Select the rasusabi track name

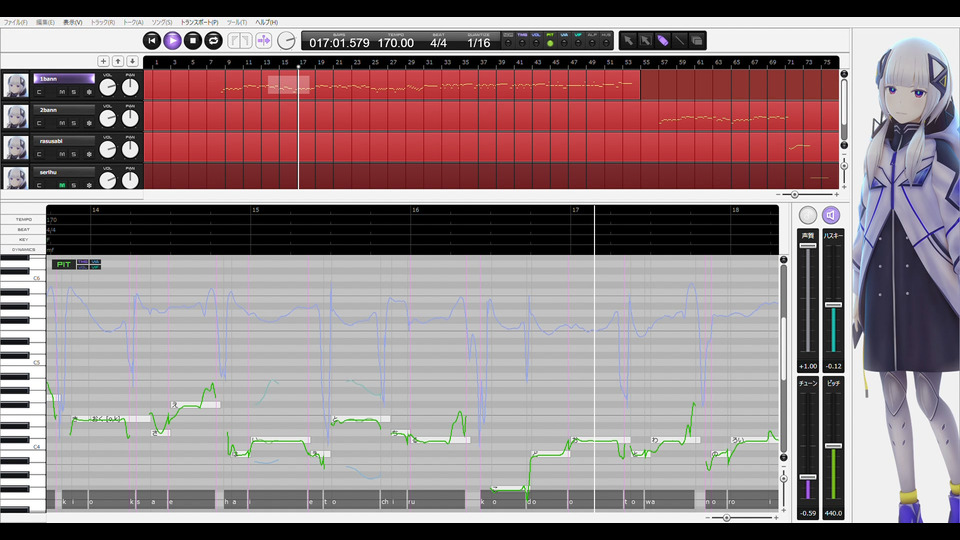tap(64, 141)
